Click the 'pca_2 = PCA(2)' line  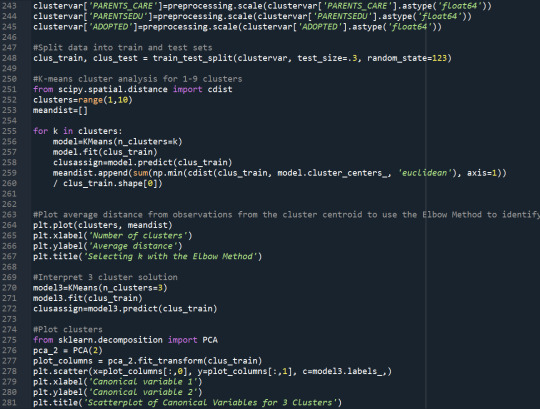[68, 350]
